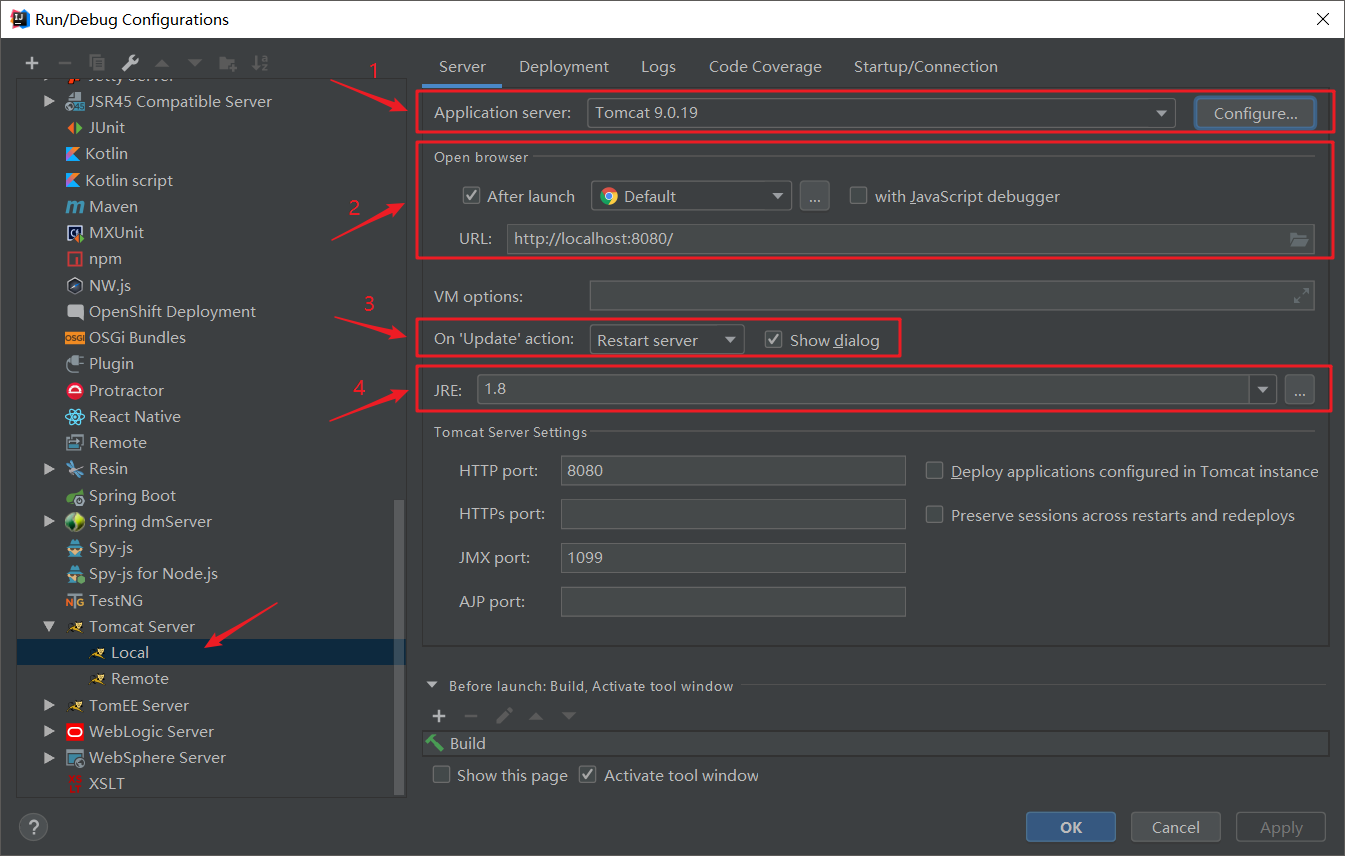1345x856 pixels.
Task: Enable Preserve sessions across restarts and redeploys
Action: 935,515
